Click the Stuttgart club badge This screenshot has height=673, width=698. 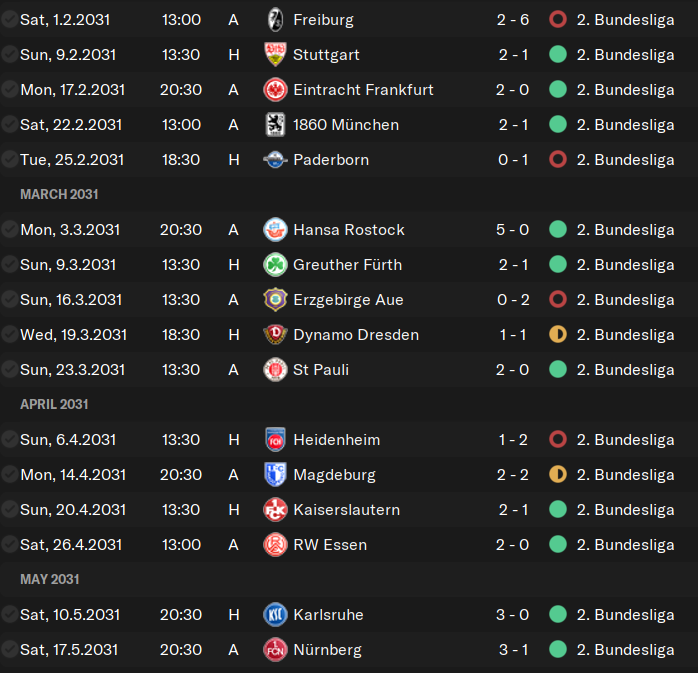tap(276, 54)
